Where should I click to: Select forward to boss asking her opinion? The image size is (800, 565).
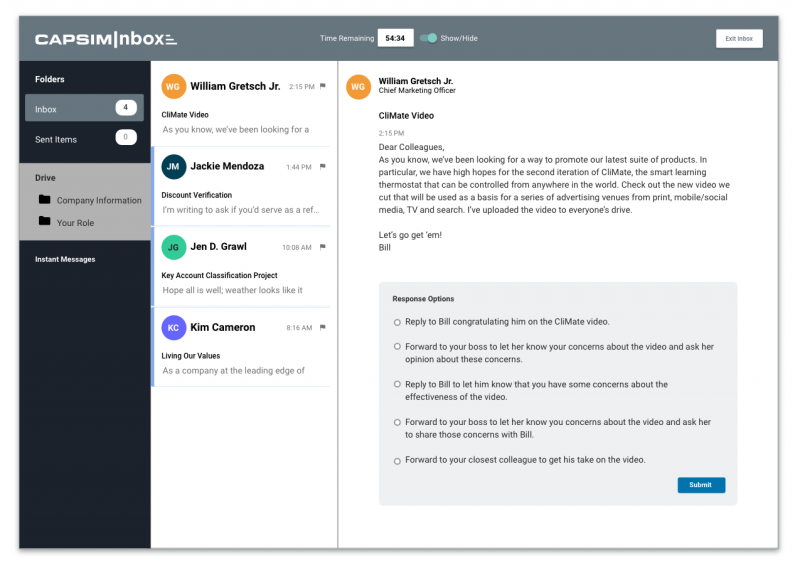click(x=397, y=347)
